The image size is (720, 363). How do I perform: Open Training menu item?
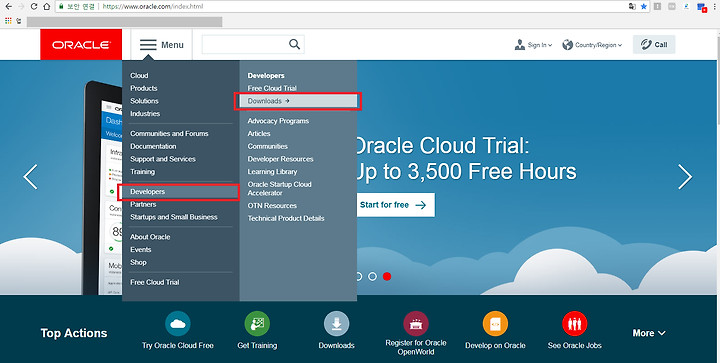click(142, 172)
